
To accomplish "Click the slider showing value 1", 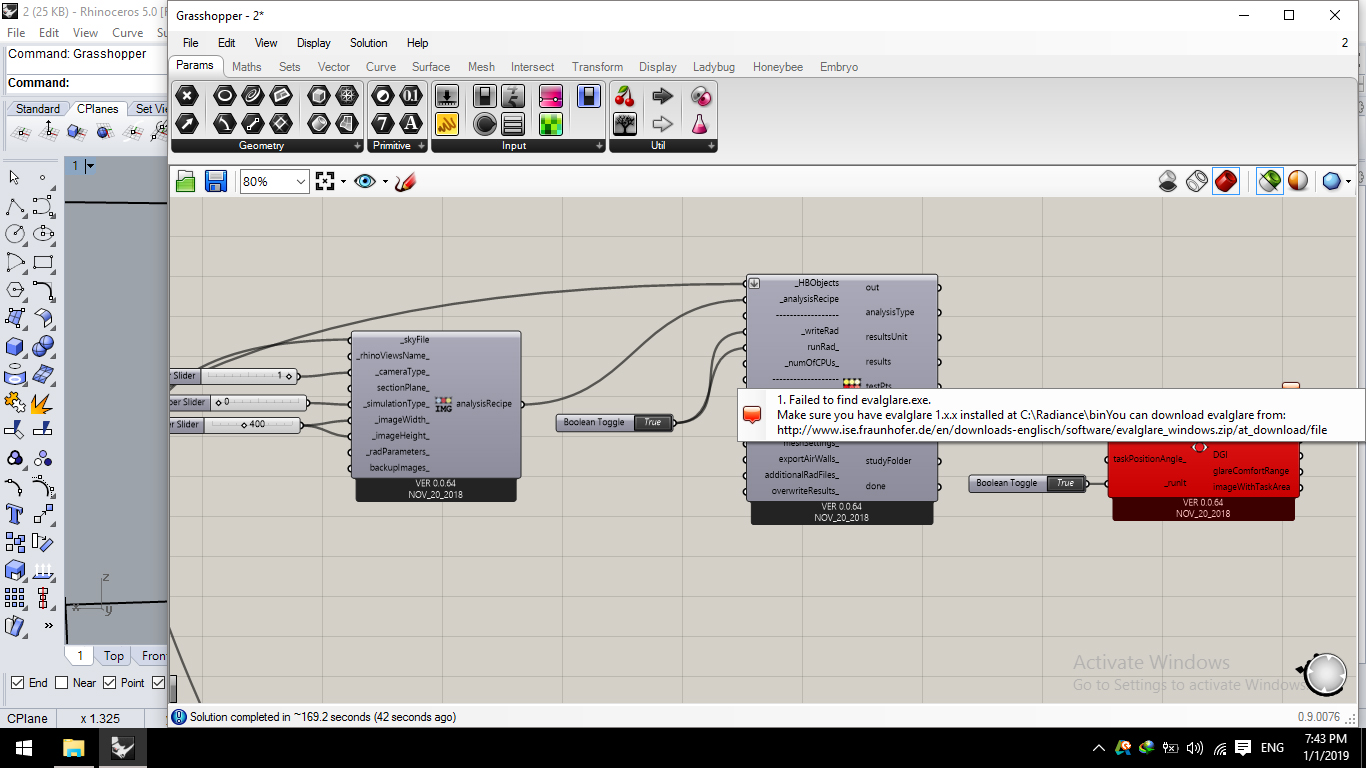I will click(x=235, y=376).
